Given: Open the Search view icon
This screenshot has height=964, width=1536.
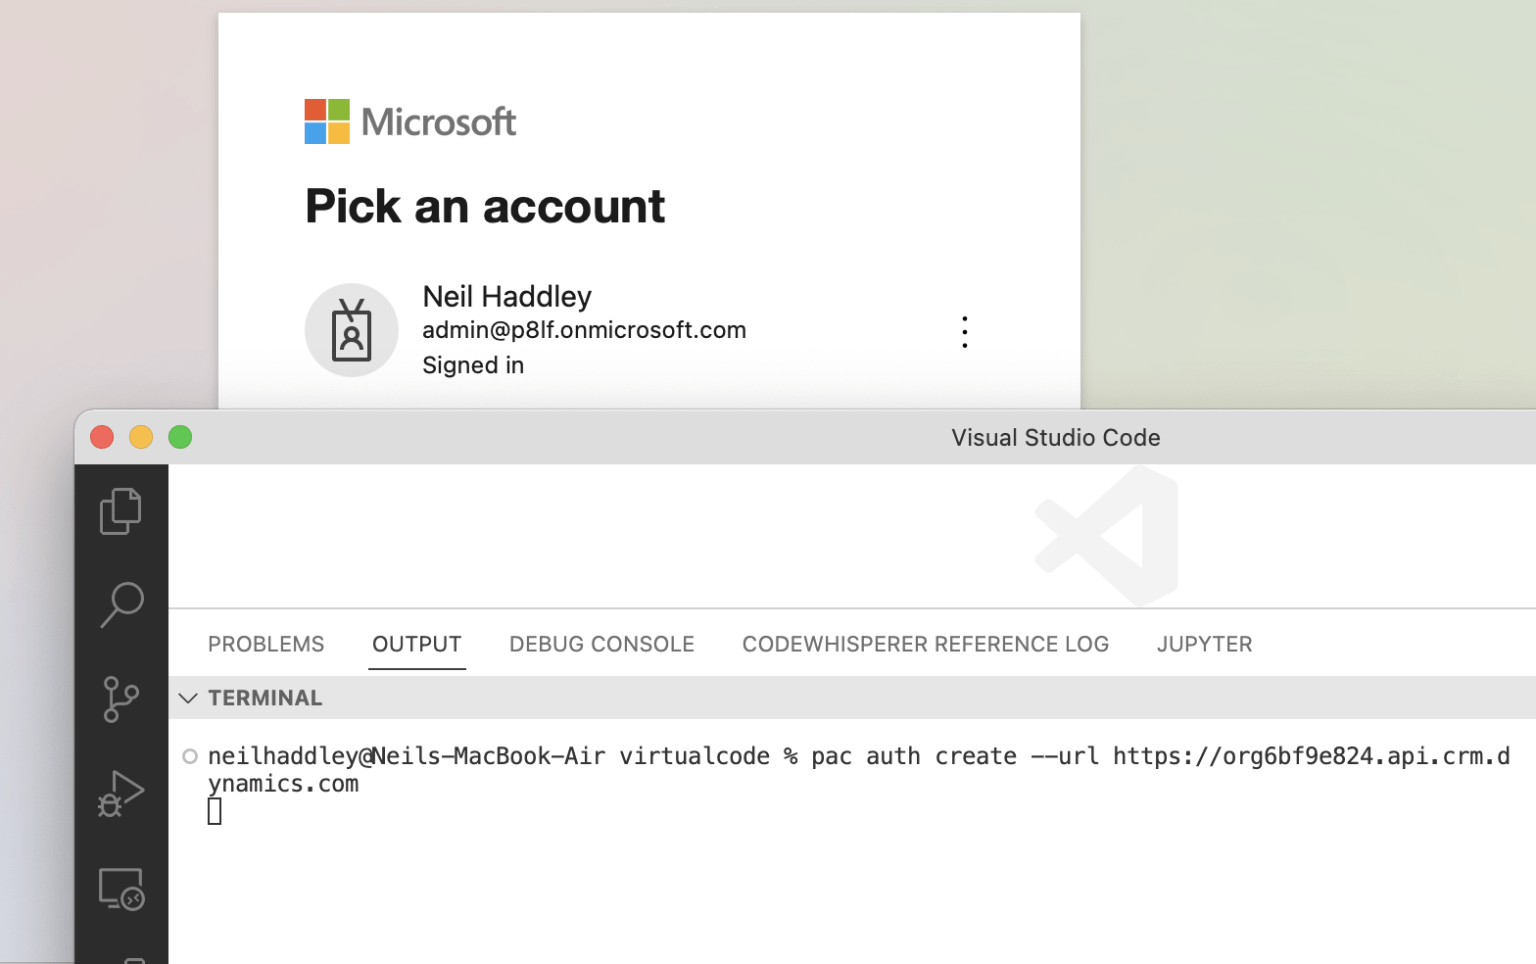Looking at the screenshot, I should pos(122,604).
